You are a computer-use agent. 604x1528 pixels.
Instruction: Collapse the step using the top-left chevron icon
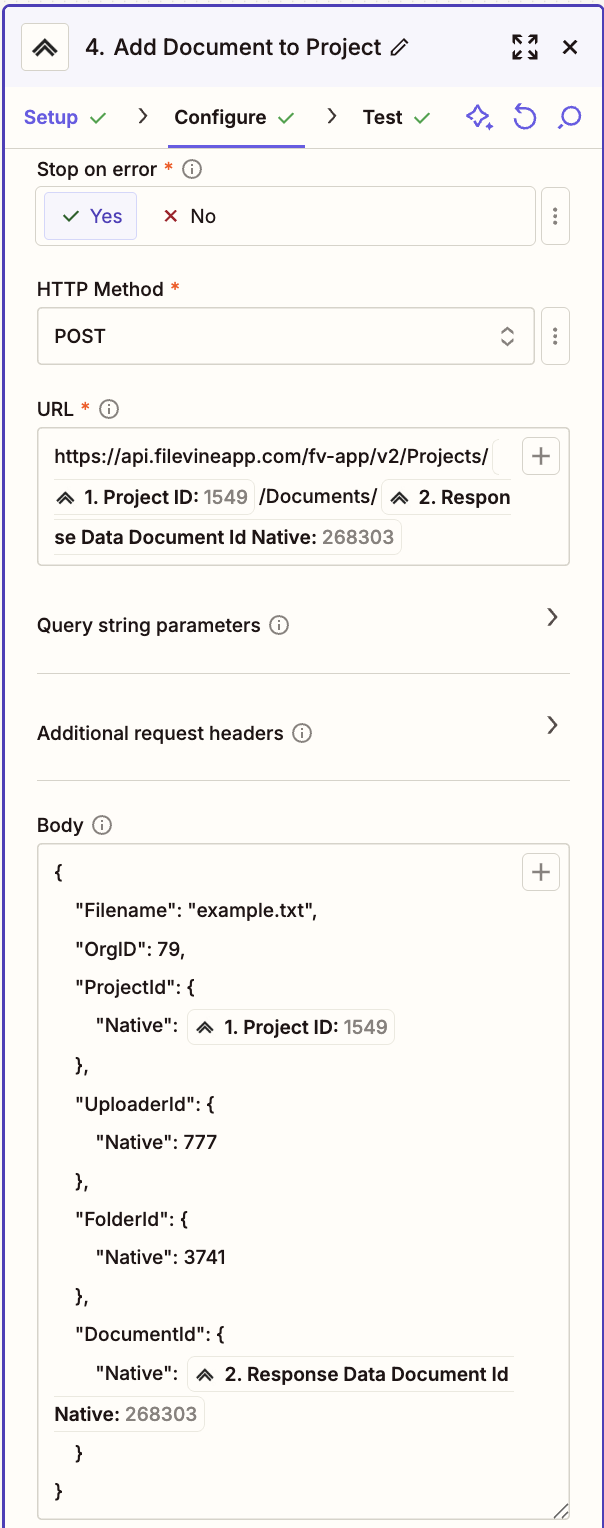[x=44, y=46]
